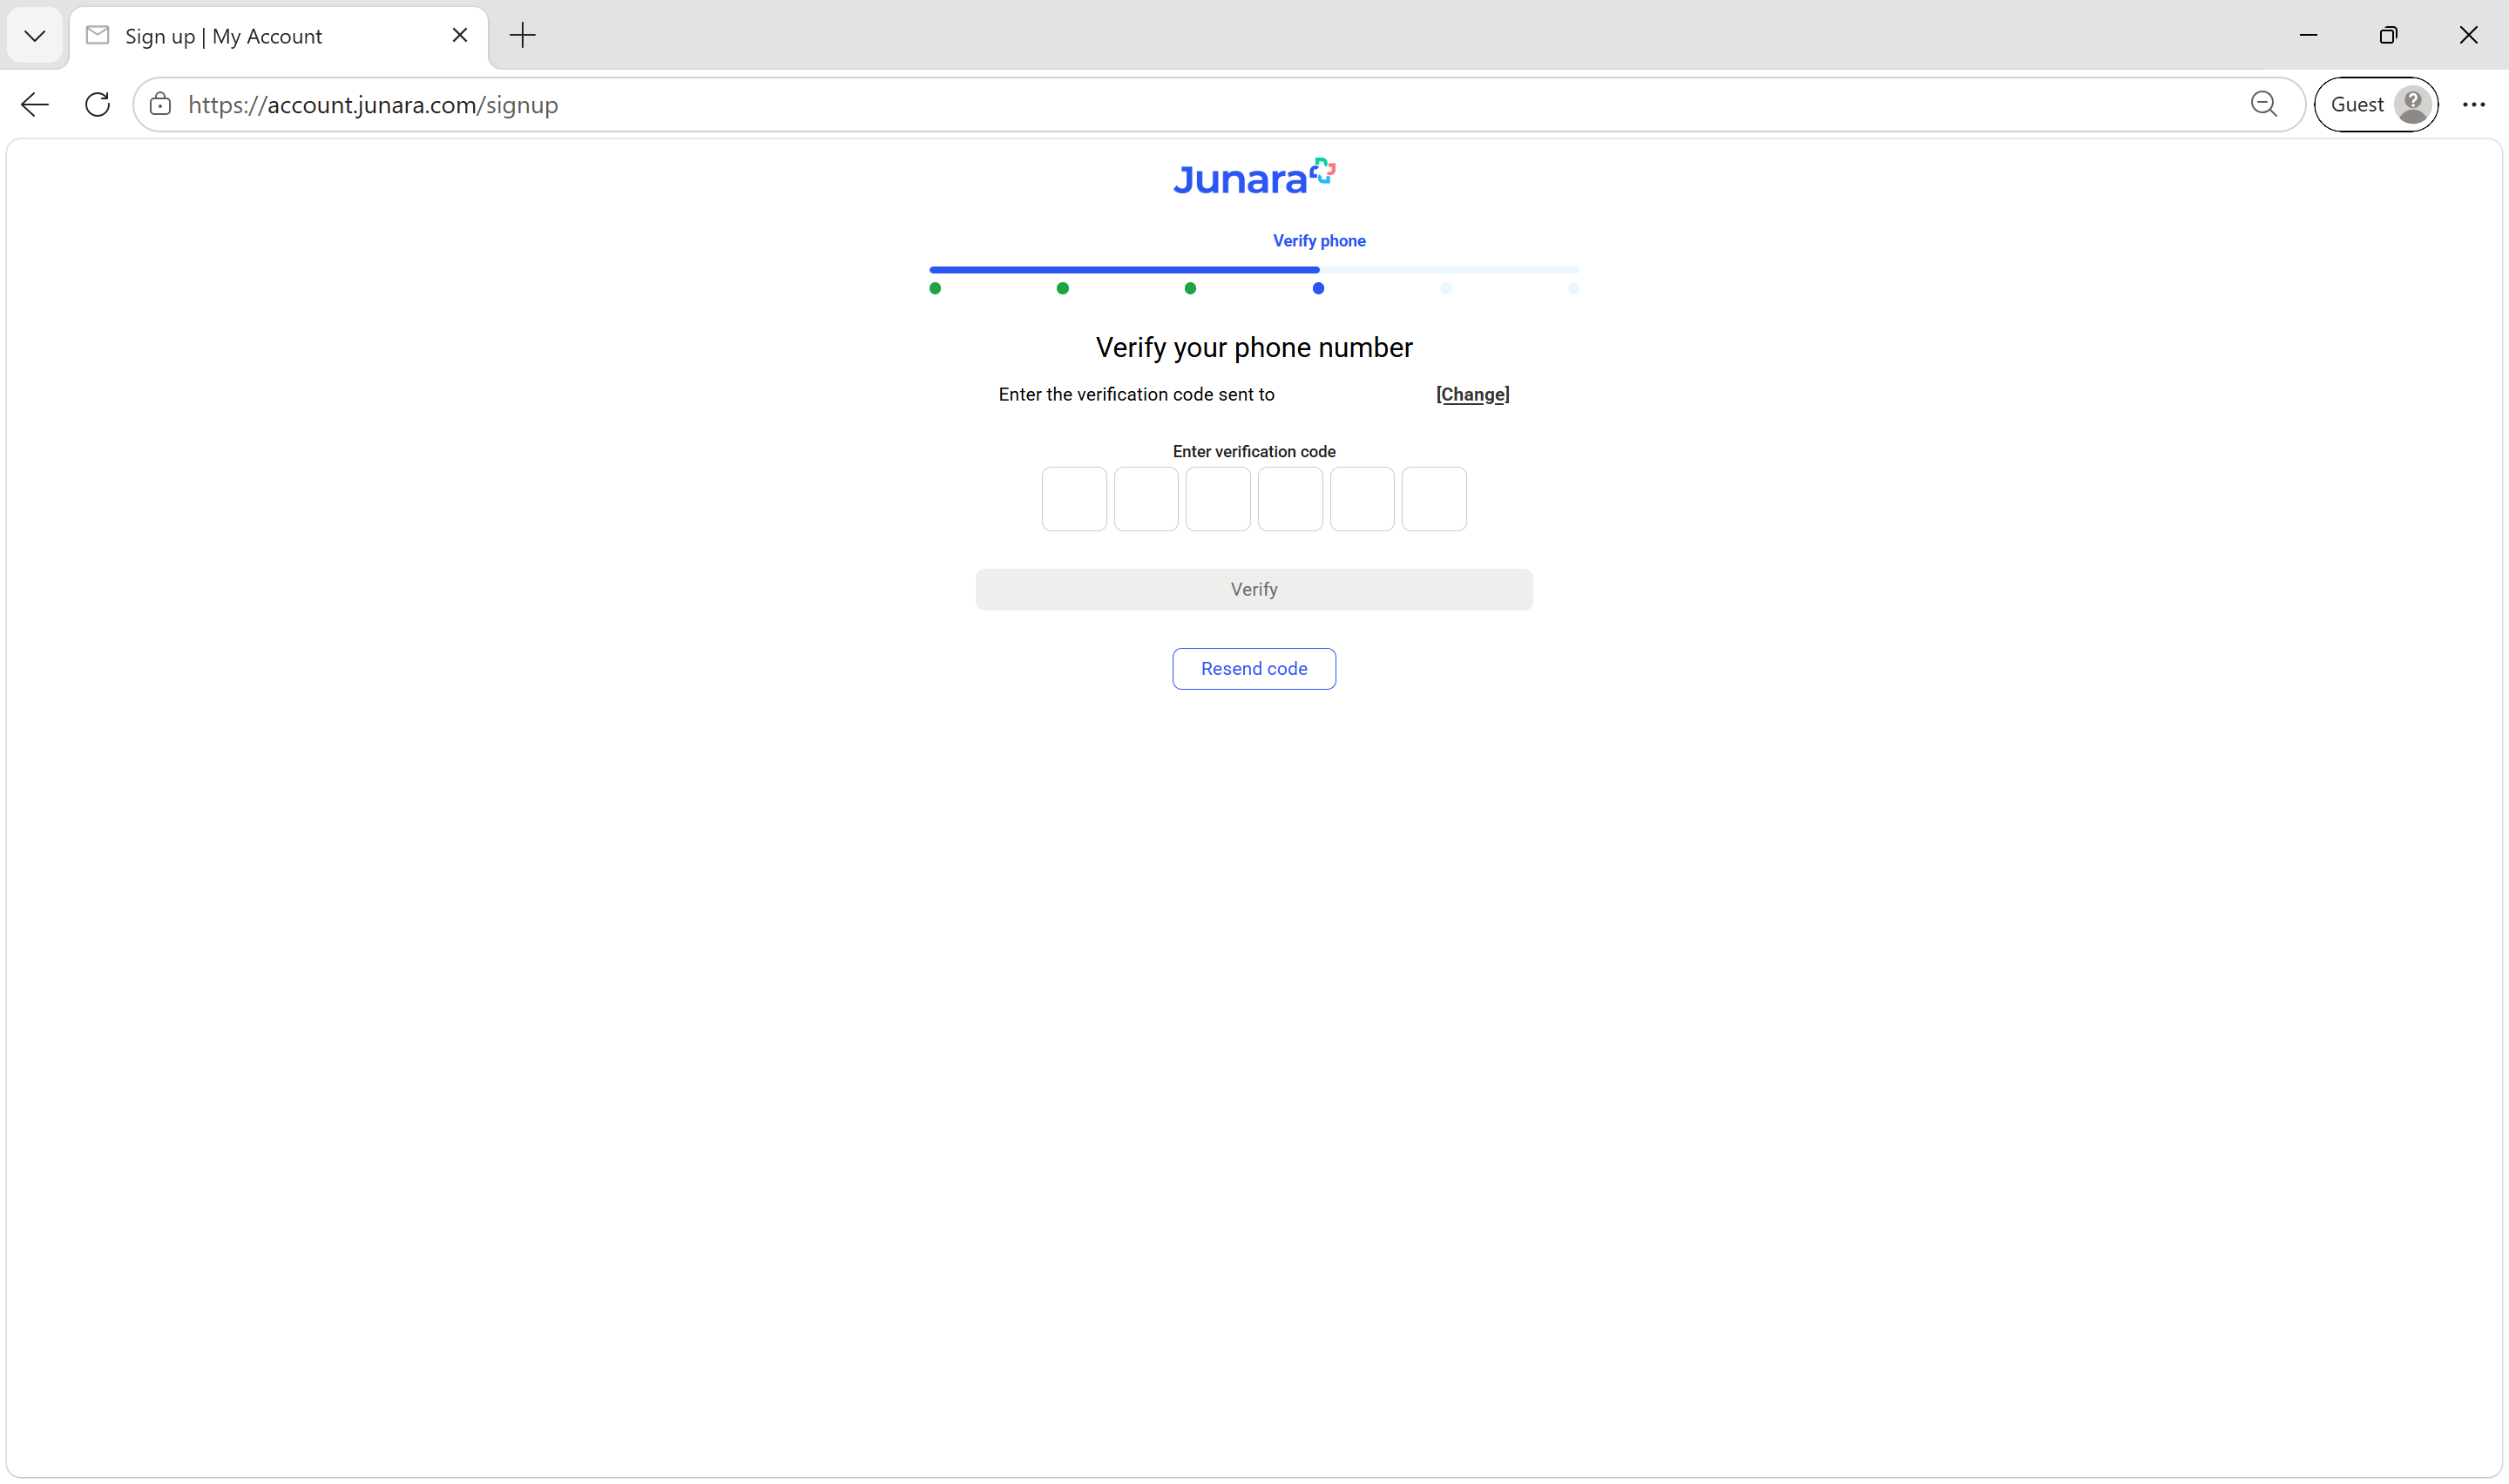Focus the fourth verification code box

pos(1290,499)
